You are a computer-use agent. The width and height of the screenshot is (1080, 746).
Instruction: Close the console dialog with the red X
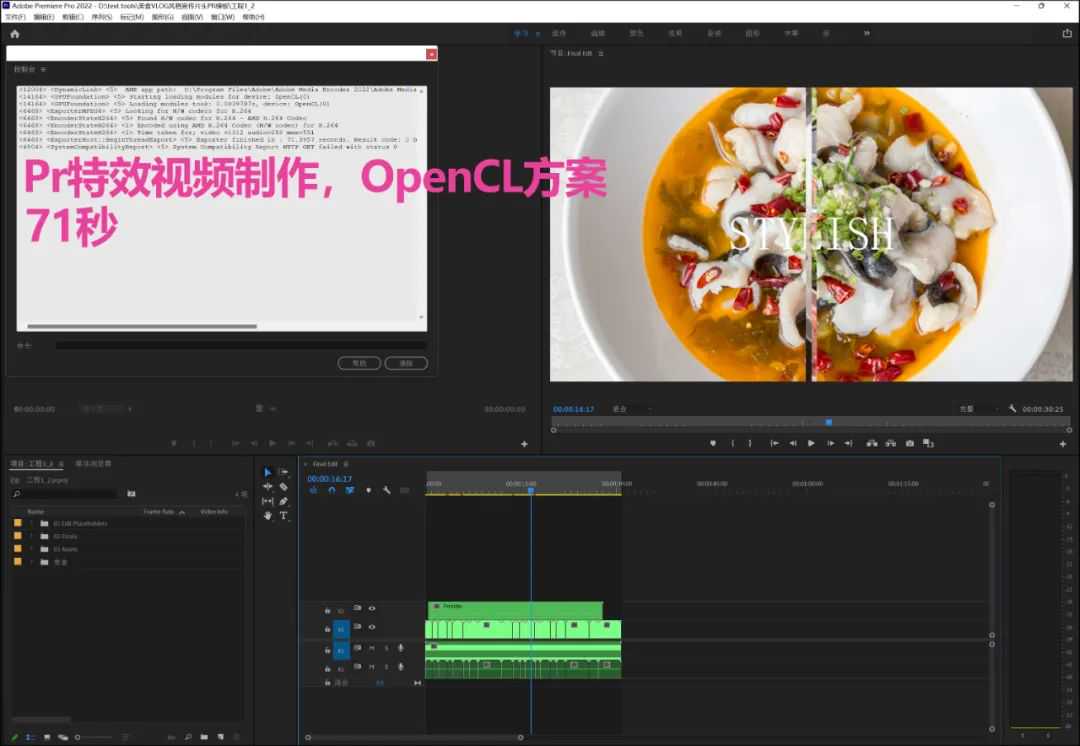pyautogui.click(x=431, y=54)
